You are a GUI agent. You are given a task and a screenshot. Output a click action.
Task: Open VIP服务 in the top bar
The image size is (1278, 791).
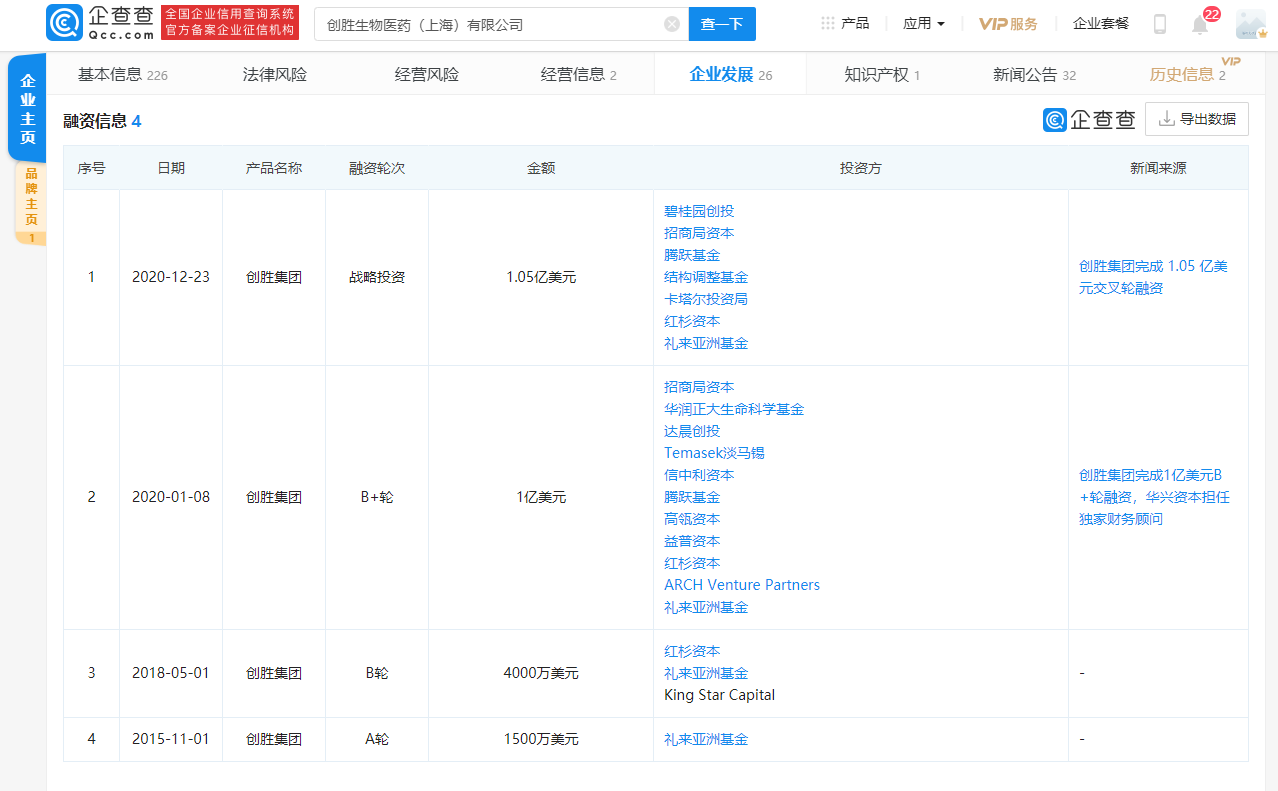1008,23
